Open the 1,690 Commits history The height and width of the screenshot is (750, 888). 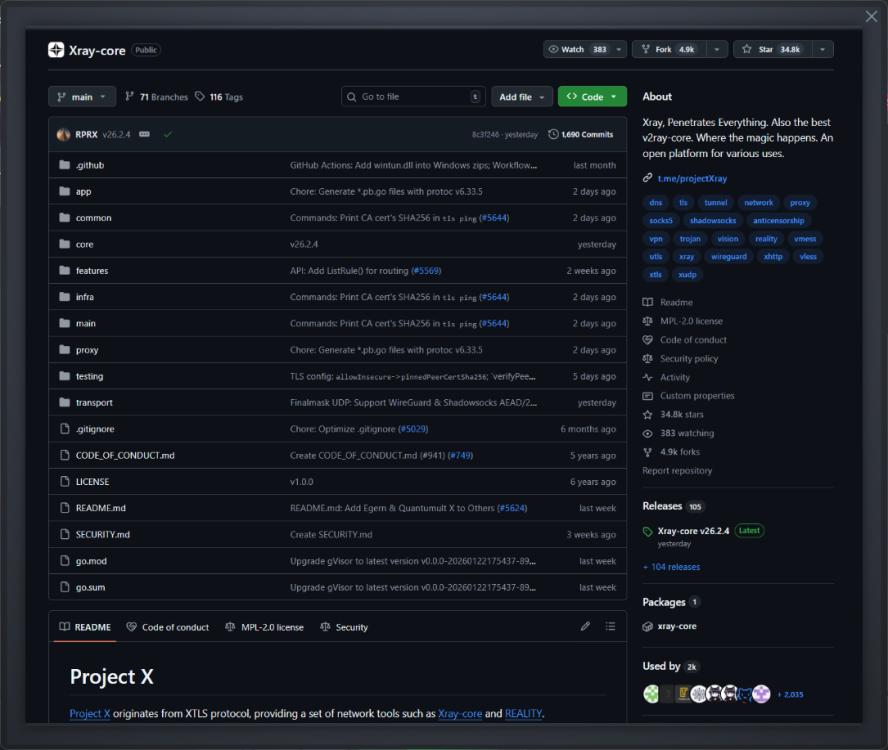580,134
